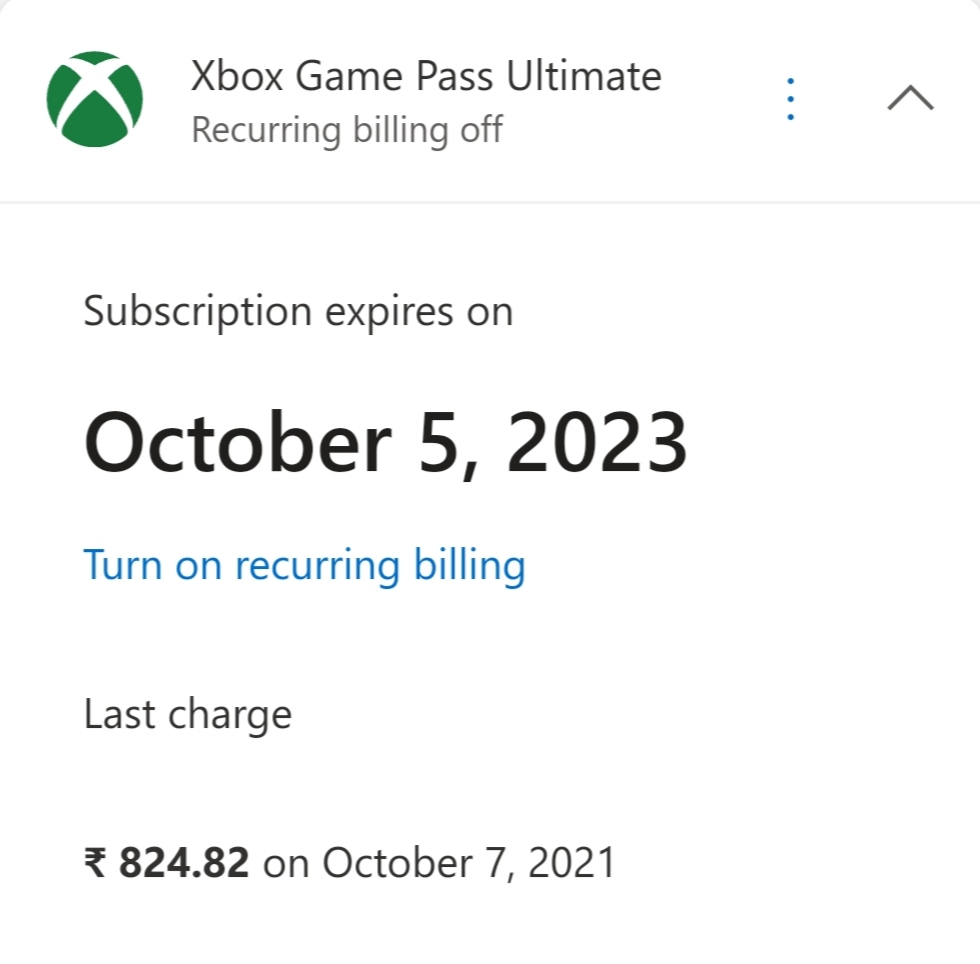980x964 pixels.
Task: Click the "Subscription expires on" label
Action: pyautogui.click(x=298, y=312)
